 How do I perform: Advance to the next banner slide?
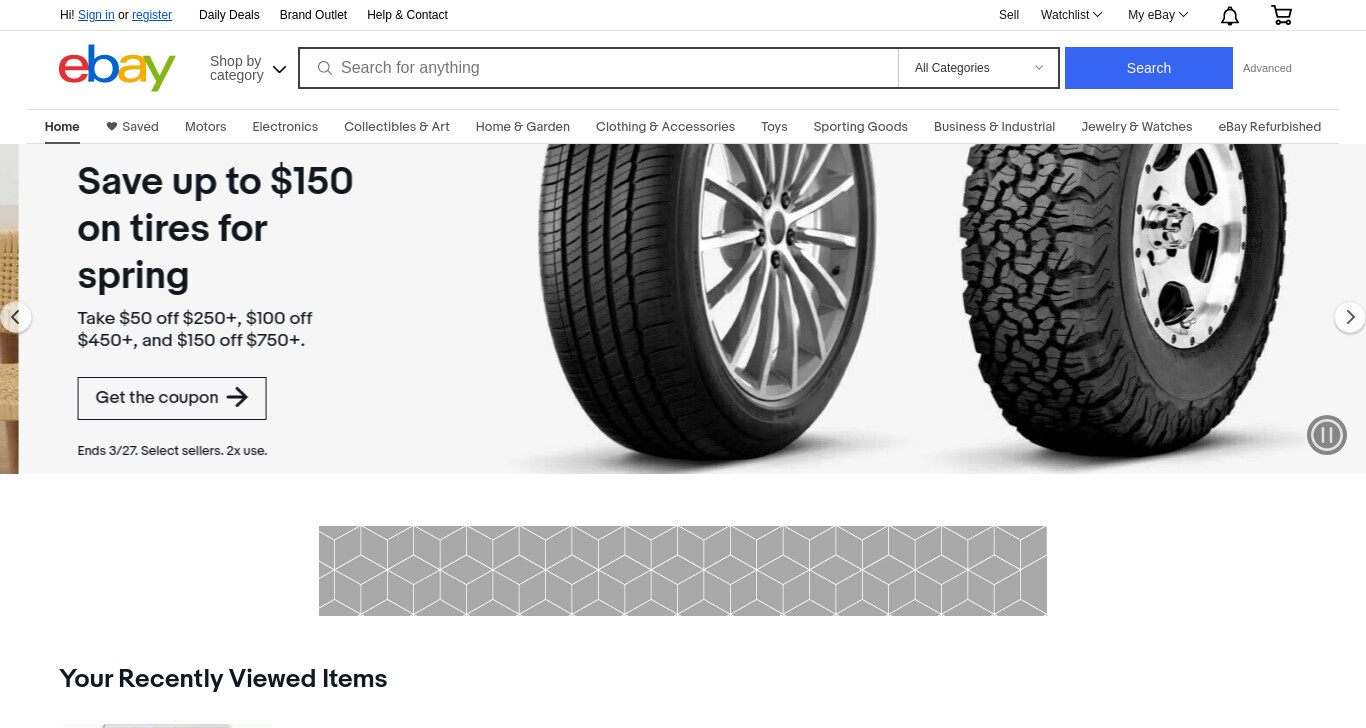(1350, 317)
